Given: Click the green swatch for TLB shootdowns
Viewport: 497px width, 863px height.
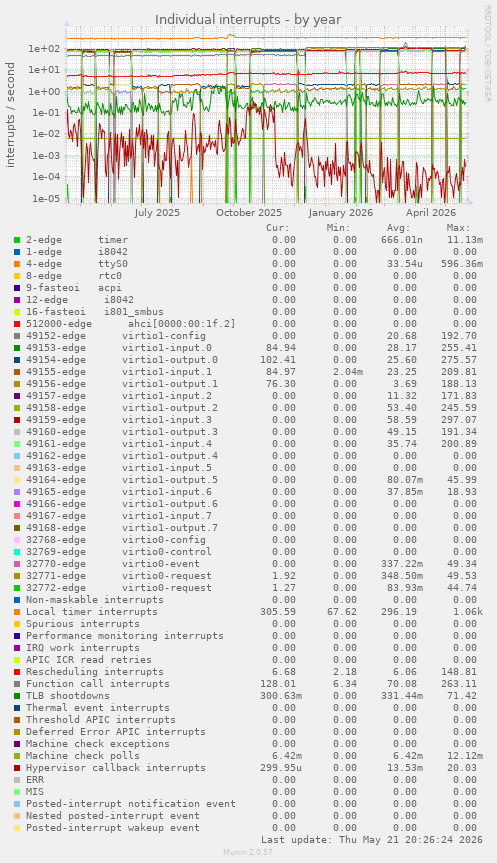Looking at the screenshot, I should point(17,696).
